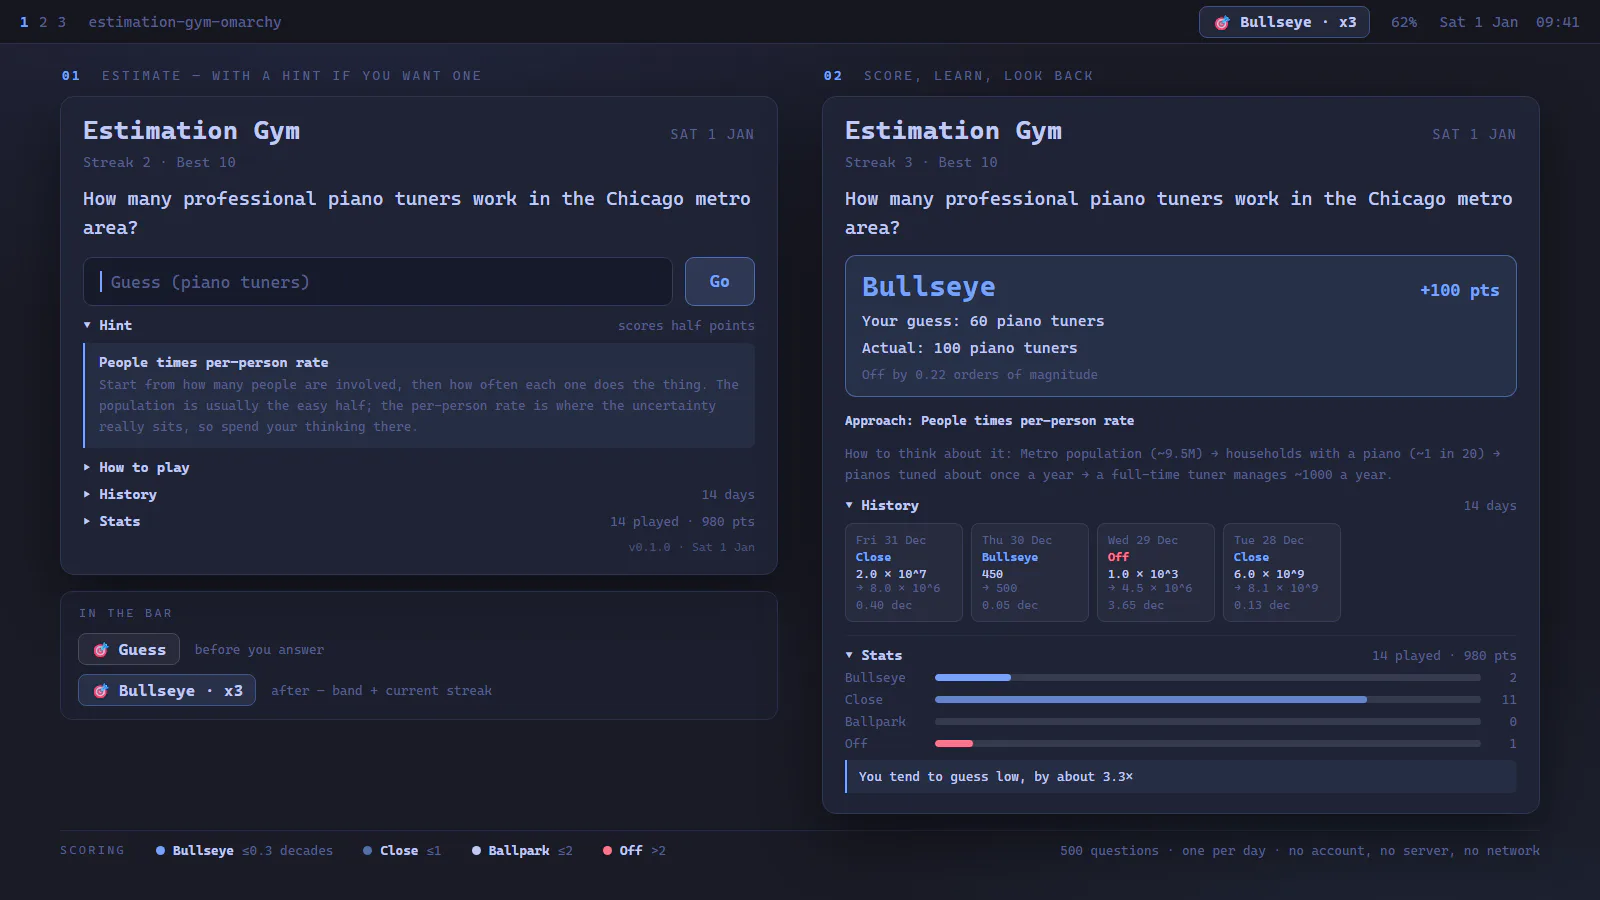Switch to workspace 2
Image resolution: width=1600 pixels, height=900 pixels.
pos(43,22)
